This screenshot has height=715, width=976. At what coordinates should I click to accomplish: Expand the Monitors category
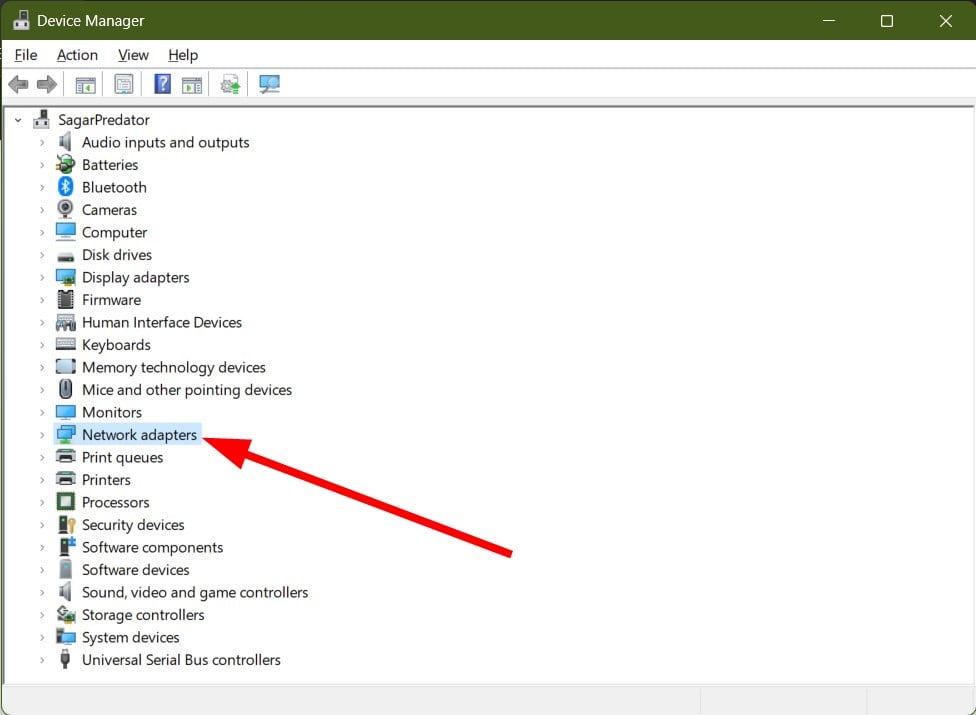pyautogui.click(x=42, y=413)
